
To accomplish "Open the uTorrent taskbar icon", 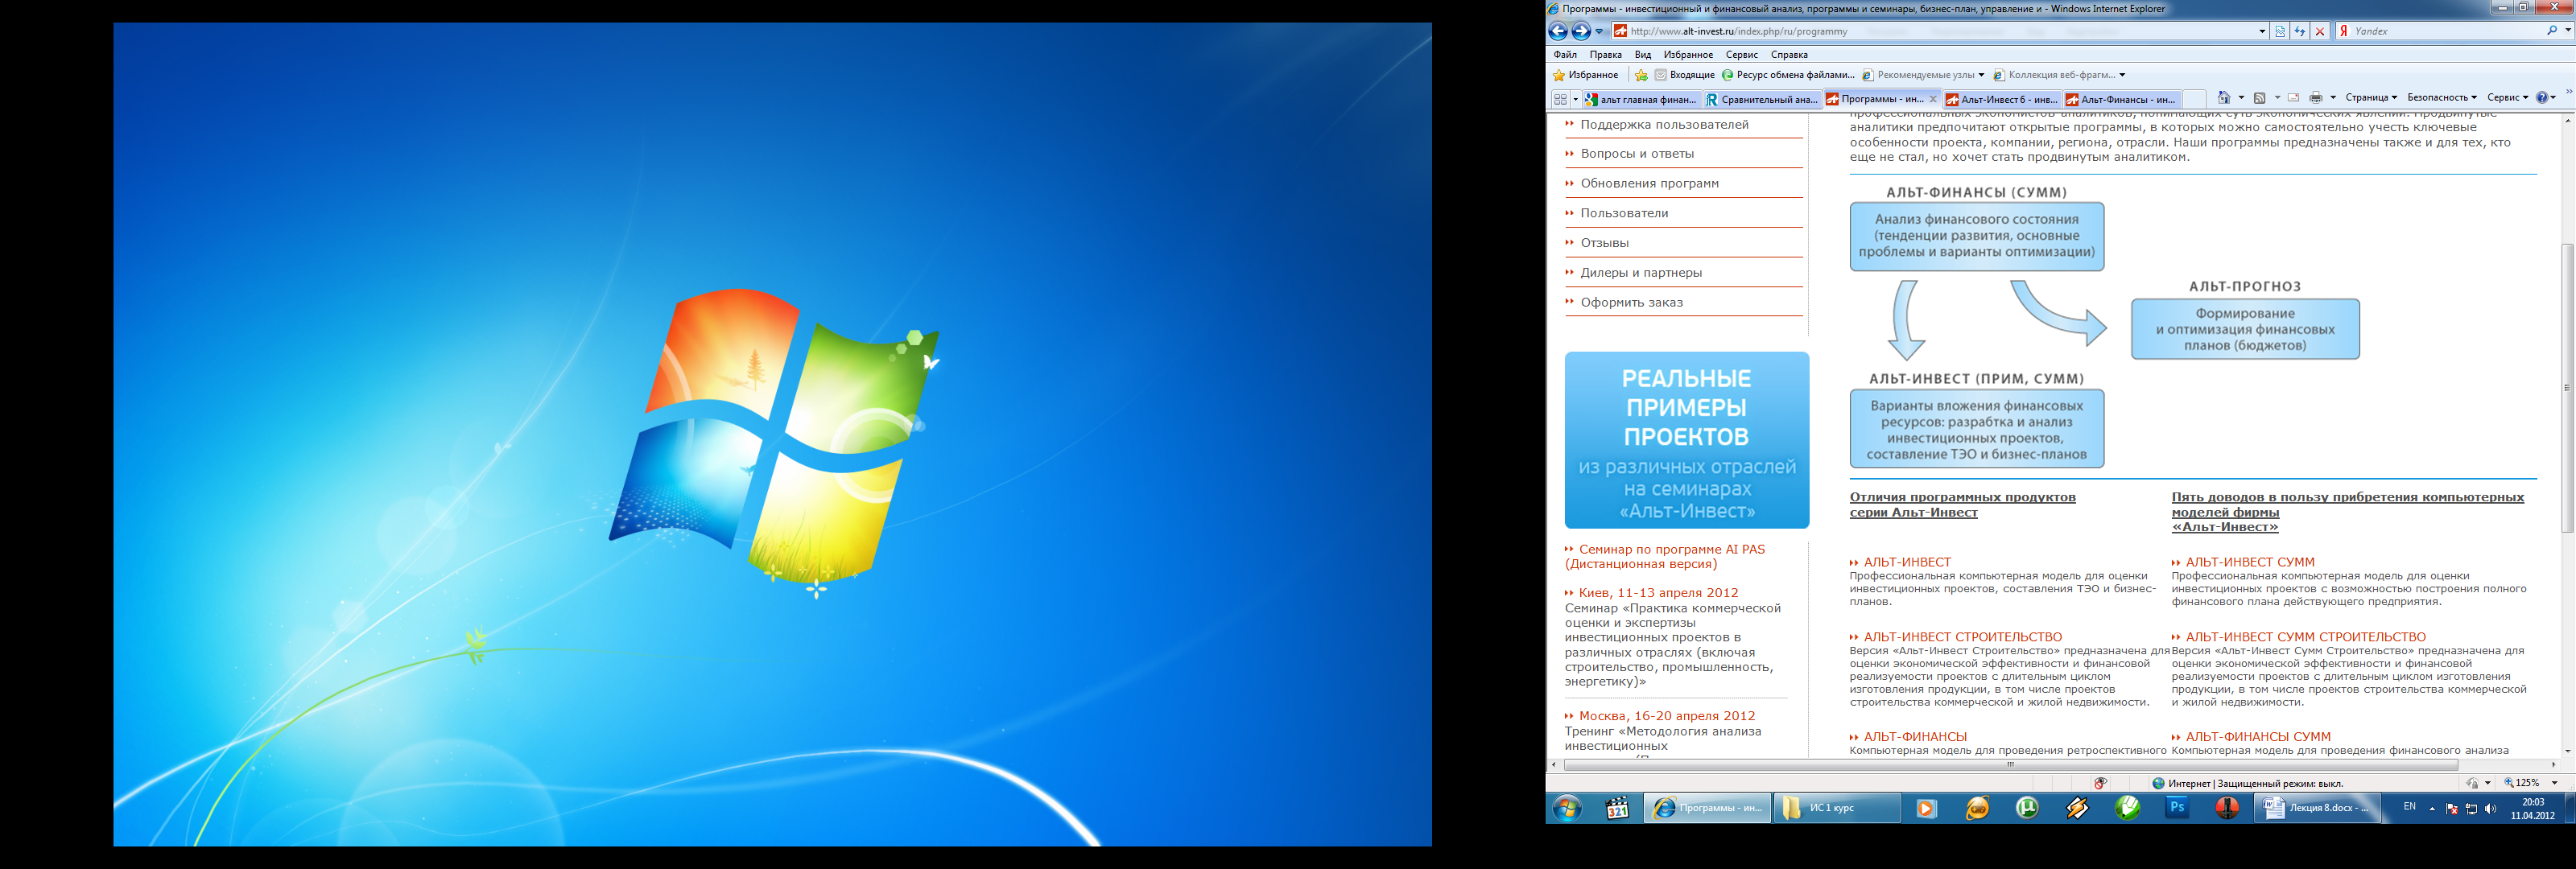I will tap(2027, 809).
